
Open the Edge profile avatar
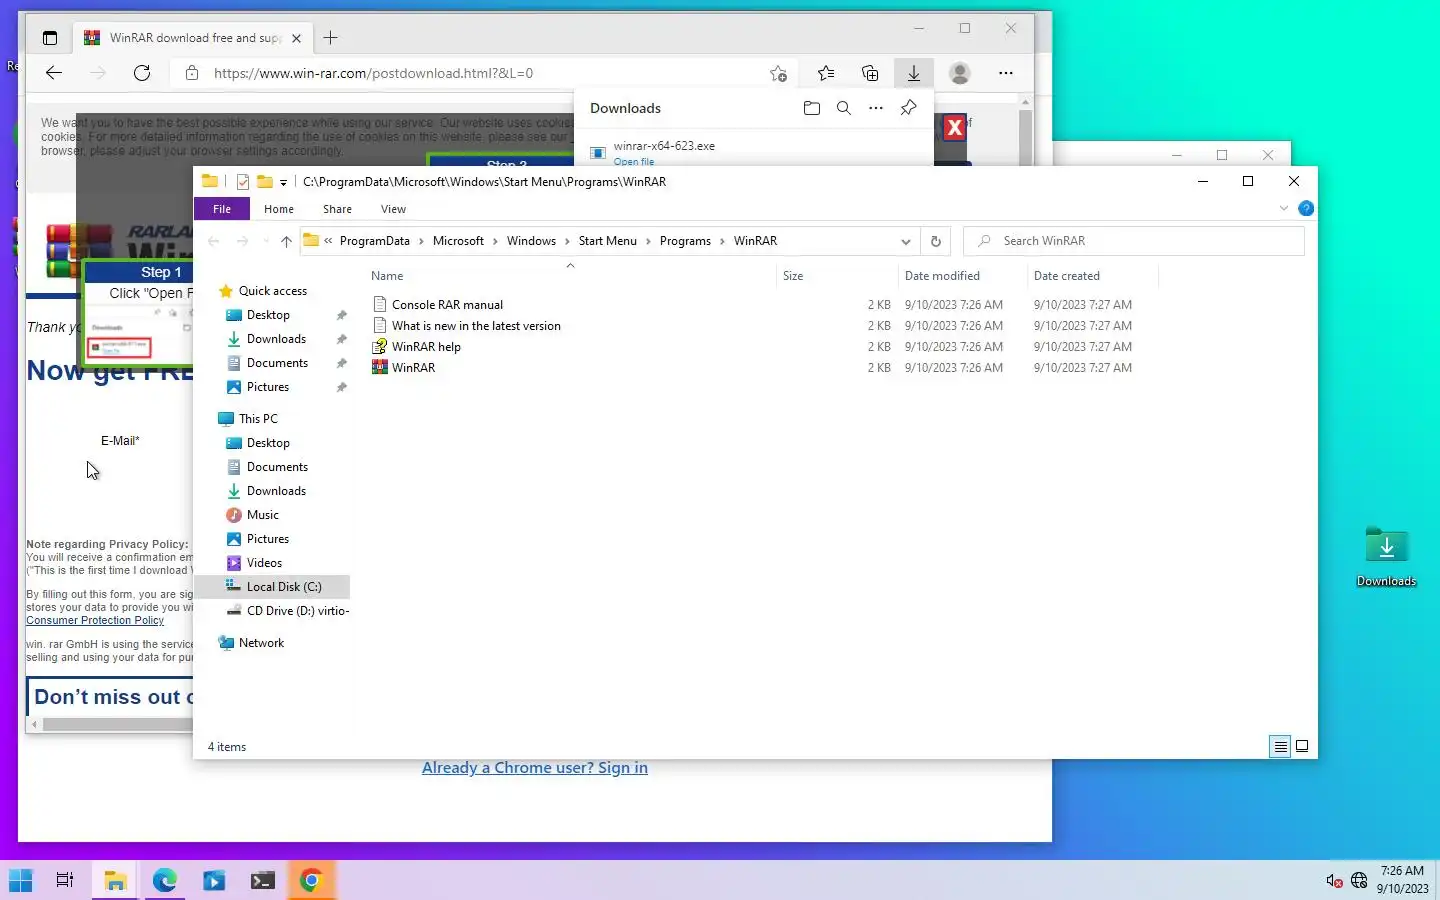[960, 73]
